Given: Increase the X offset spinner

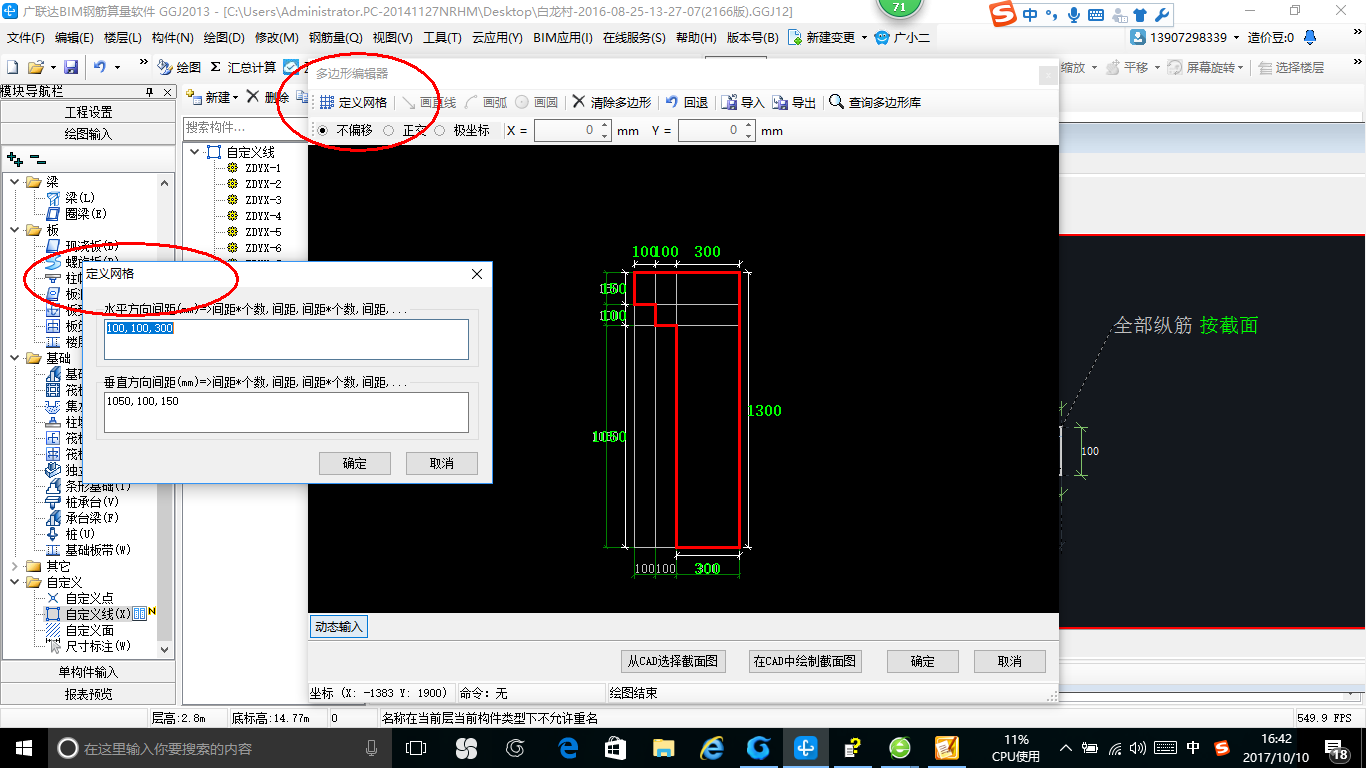Looking at the screenshot, I should 604,126.
